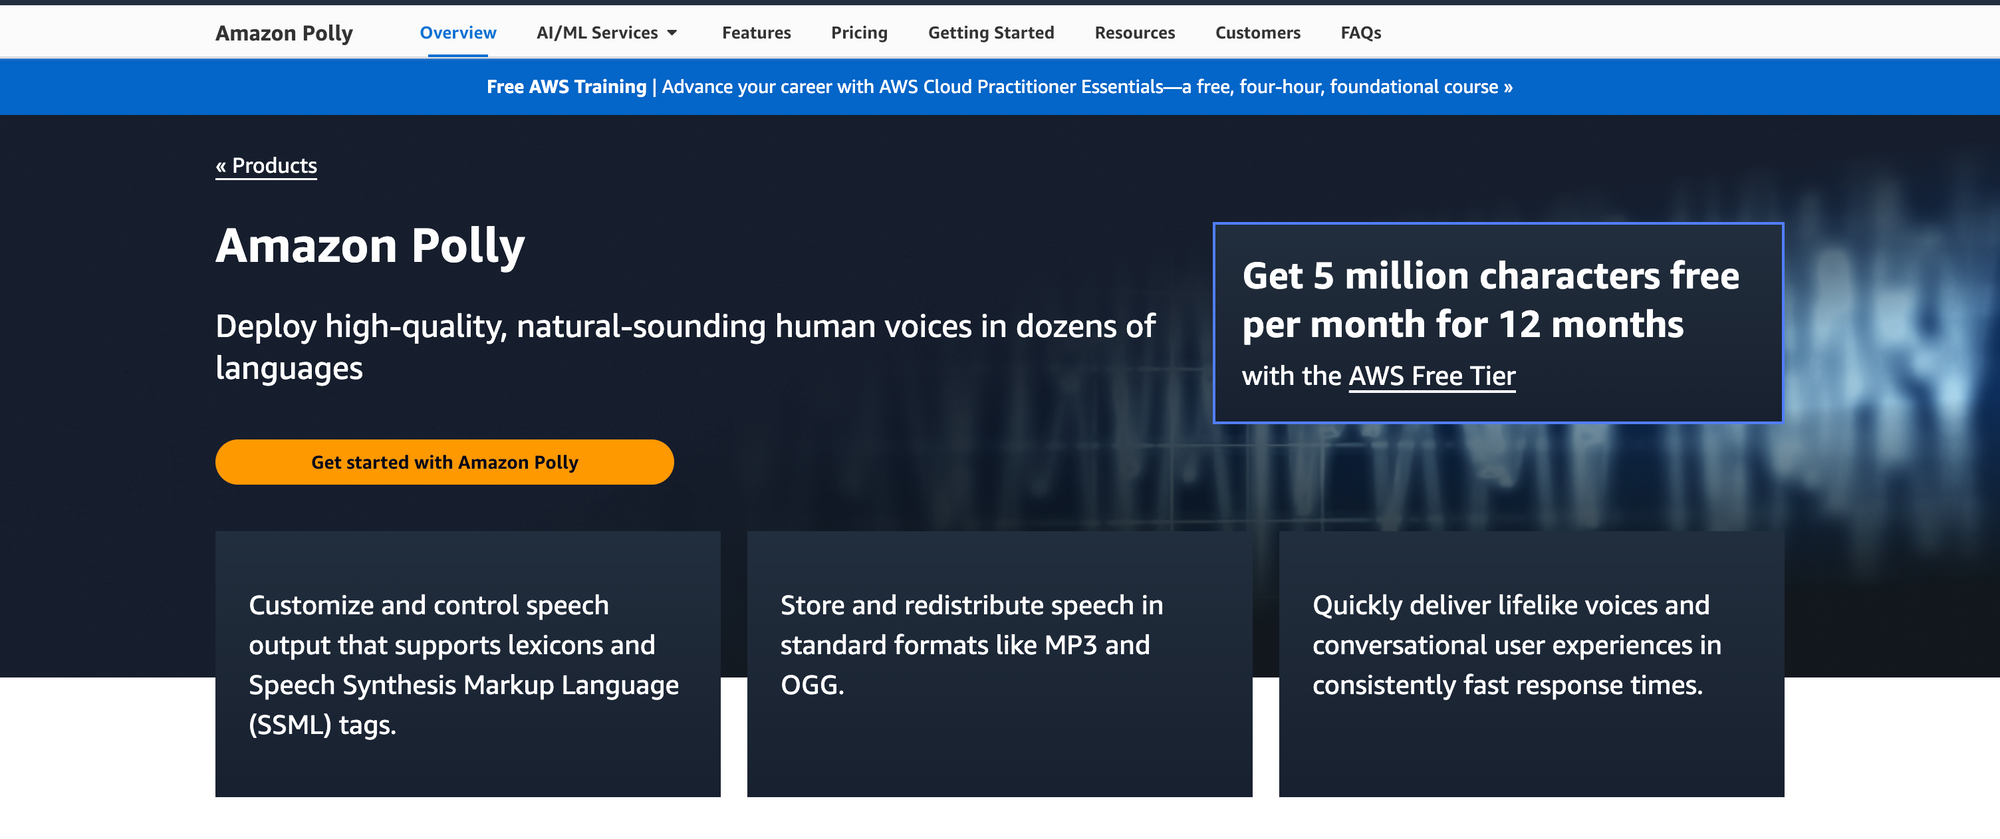View the Customers tab
Screen dimensions: 2000x839
point(1258,33)
